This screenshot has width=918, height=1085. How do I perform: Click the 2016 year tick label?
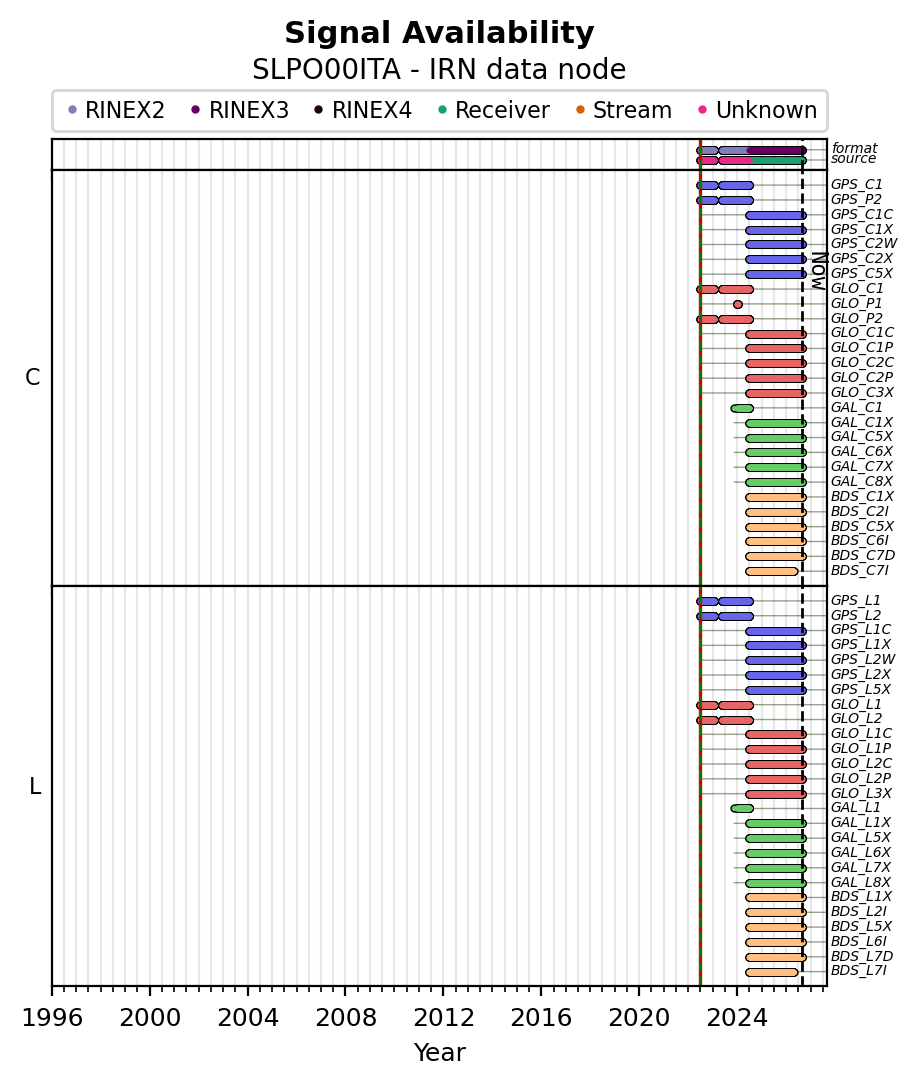click(542, 1018)
